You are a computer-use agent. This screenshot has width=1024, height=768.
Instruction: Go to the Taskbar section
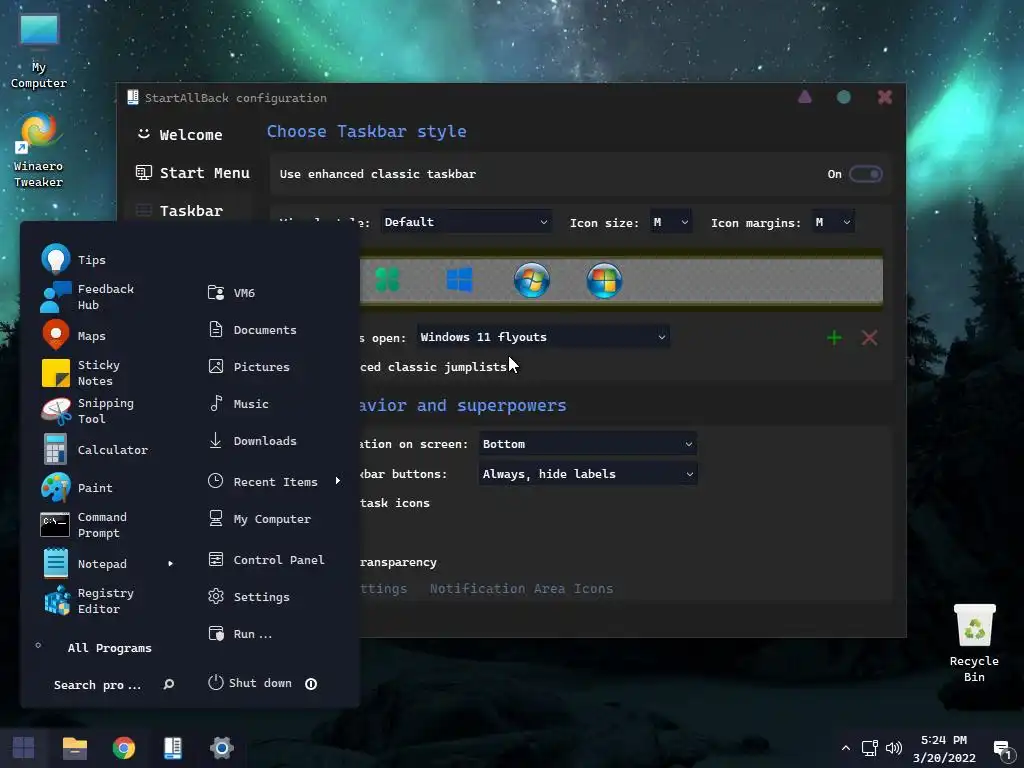[180, 211]
